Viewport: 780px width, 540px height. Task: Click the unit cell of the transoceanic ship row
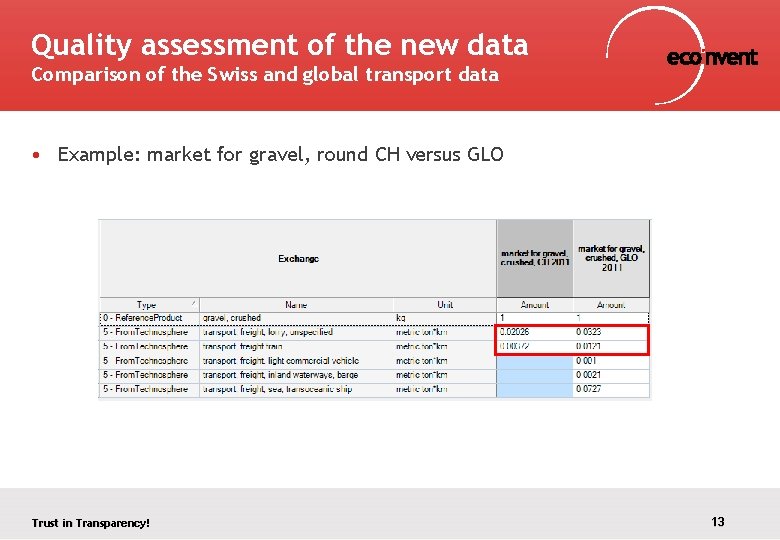[445, 389]
